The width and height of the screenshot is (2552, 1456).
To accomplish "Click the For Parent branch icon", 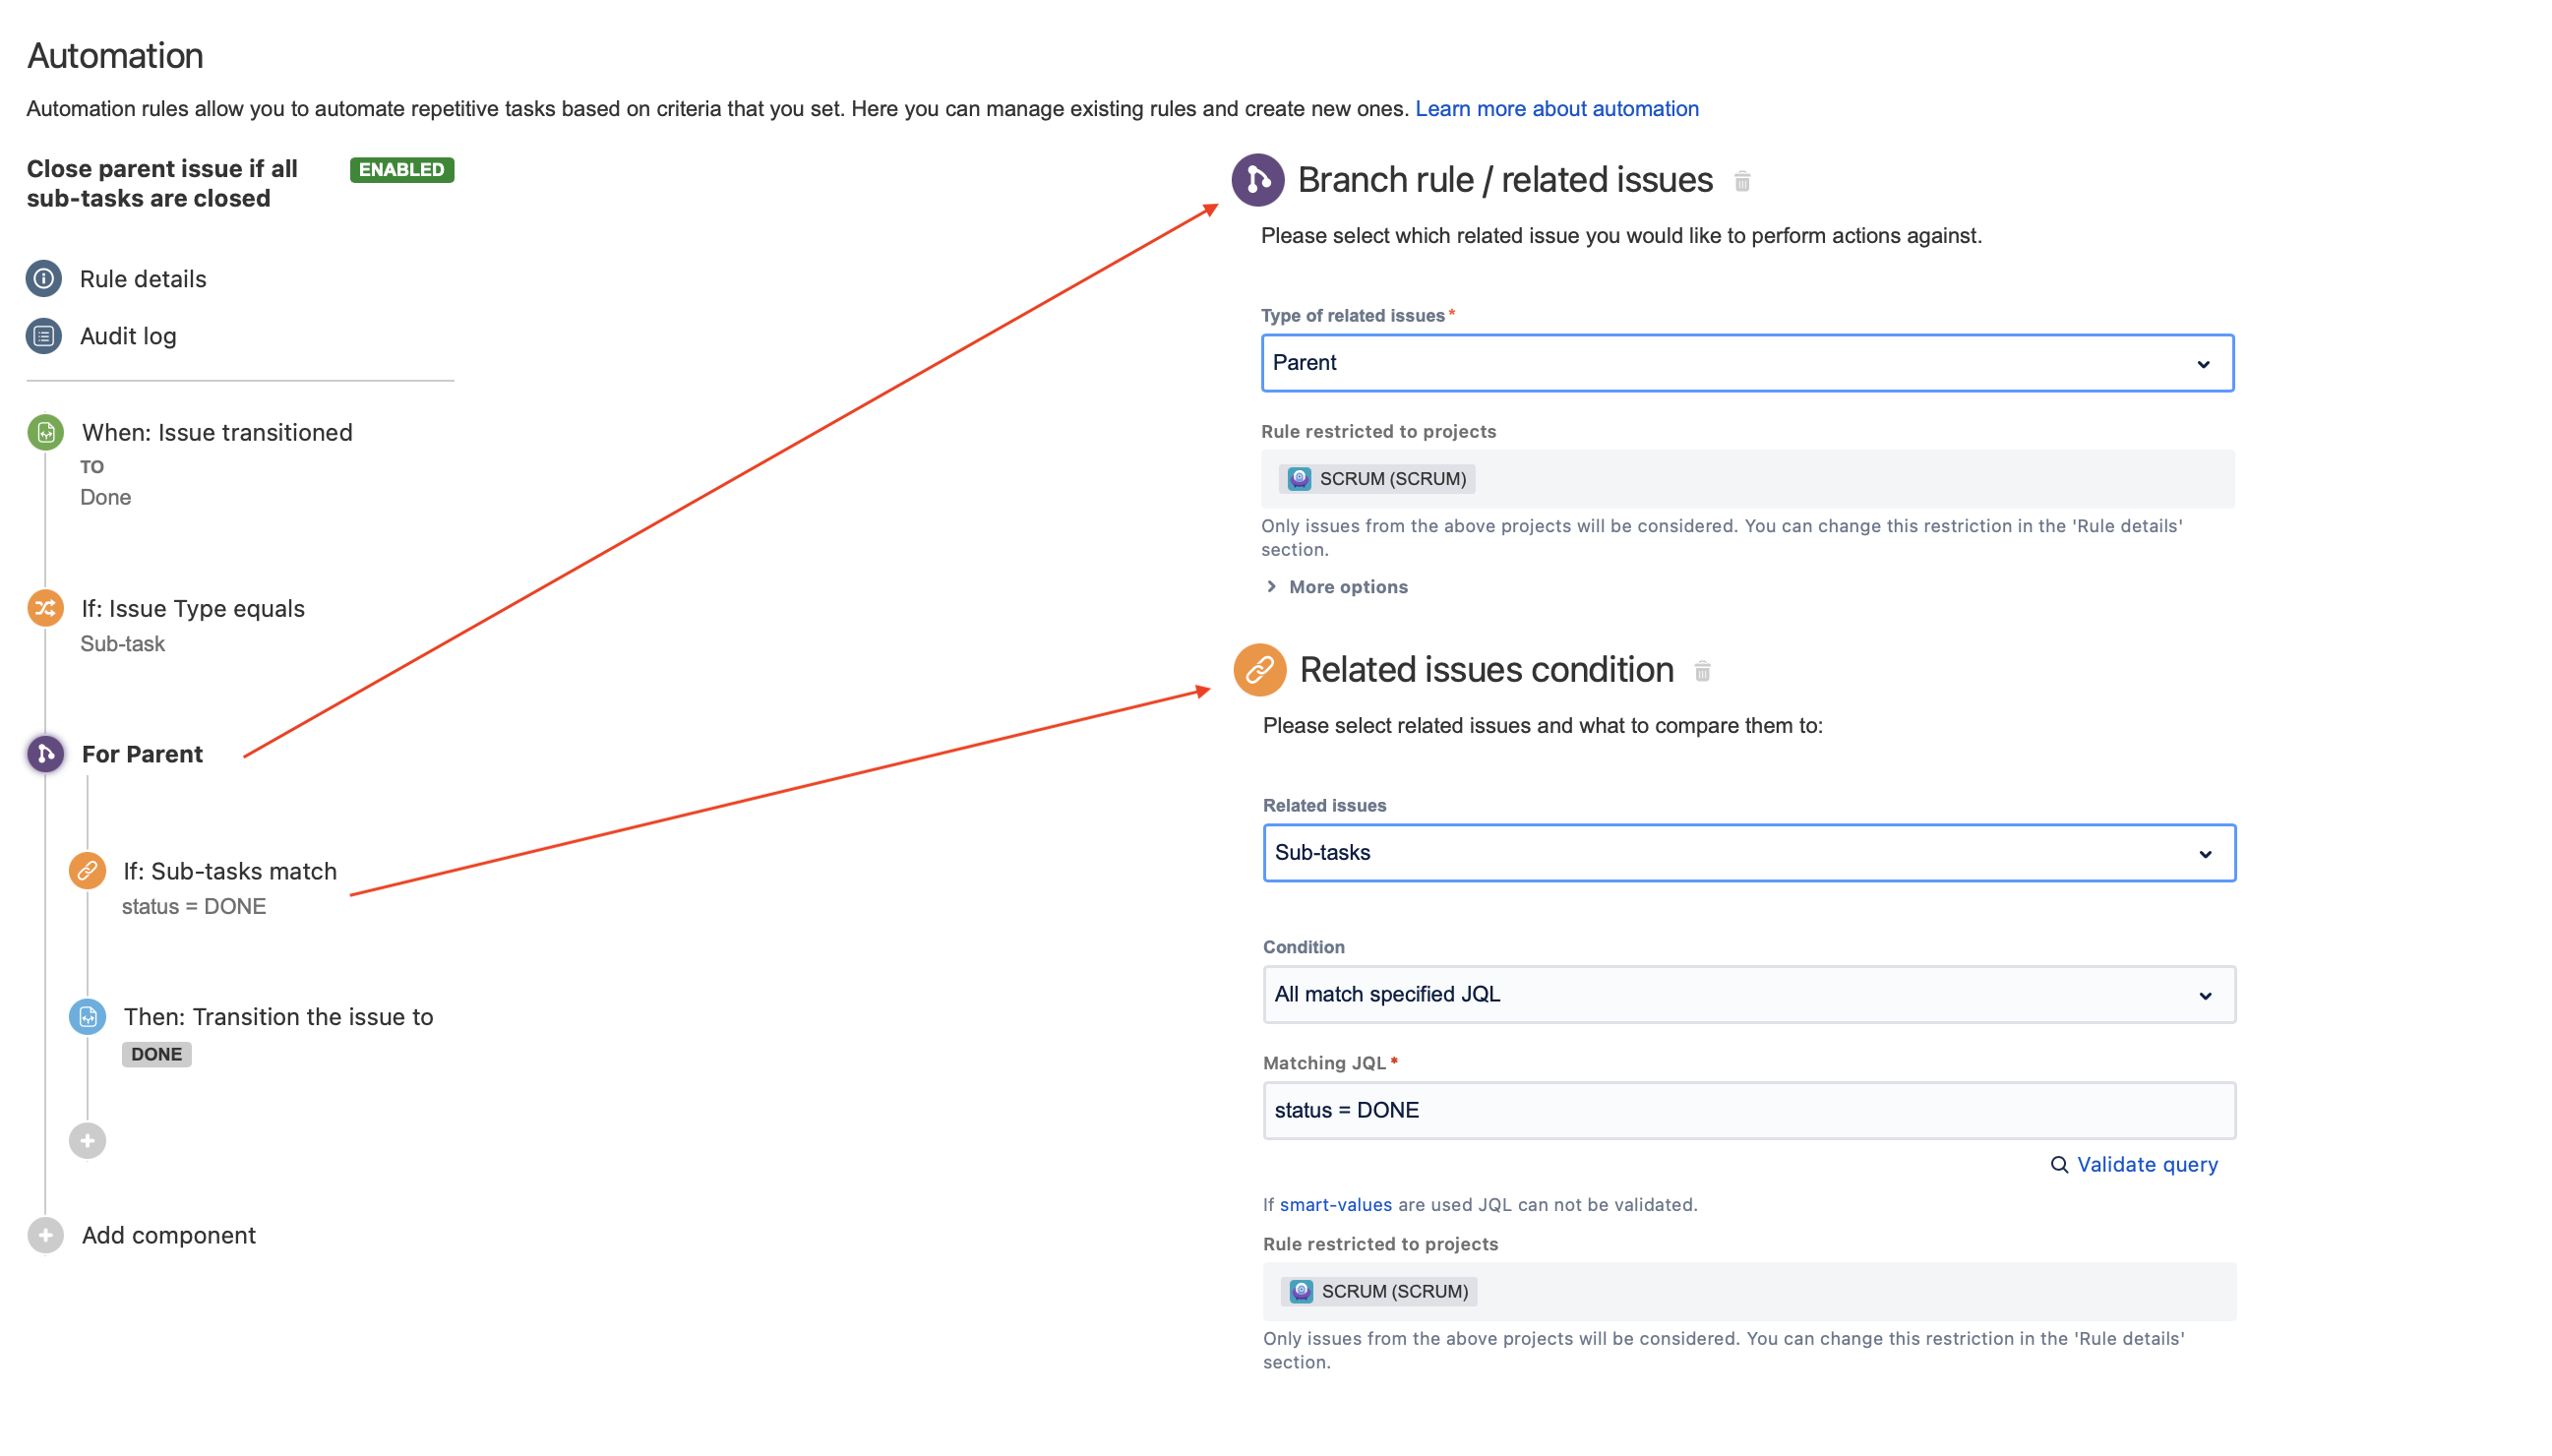I will 44,754.
